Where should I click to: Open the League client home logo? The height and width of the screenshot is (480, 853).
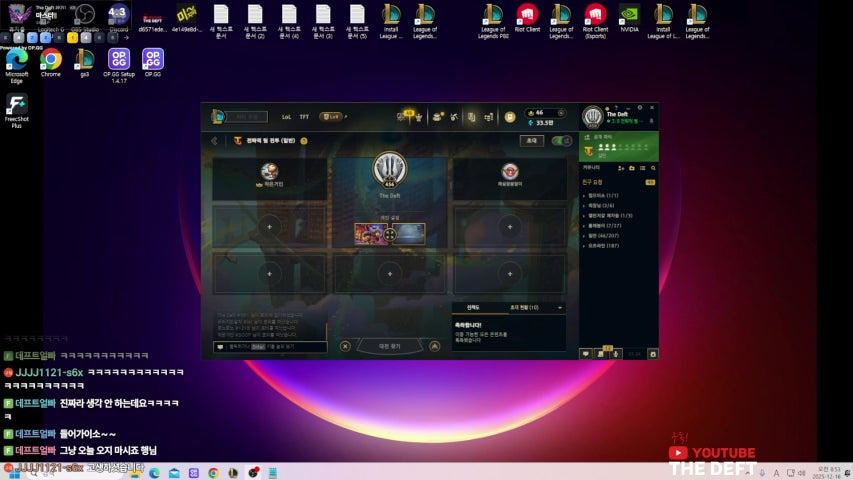(219, 117)
